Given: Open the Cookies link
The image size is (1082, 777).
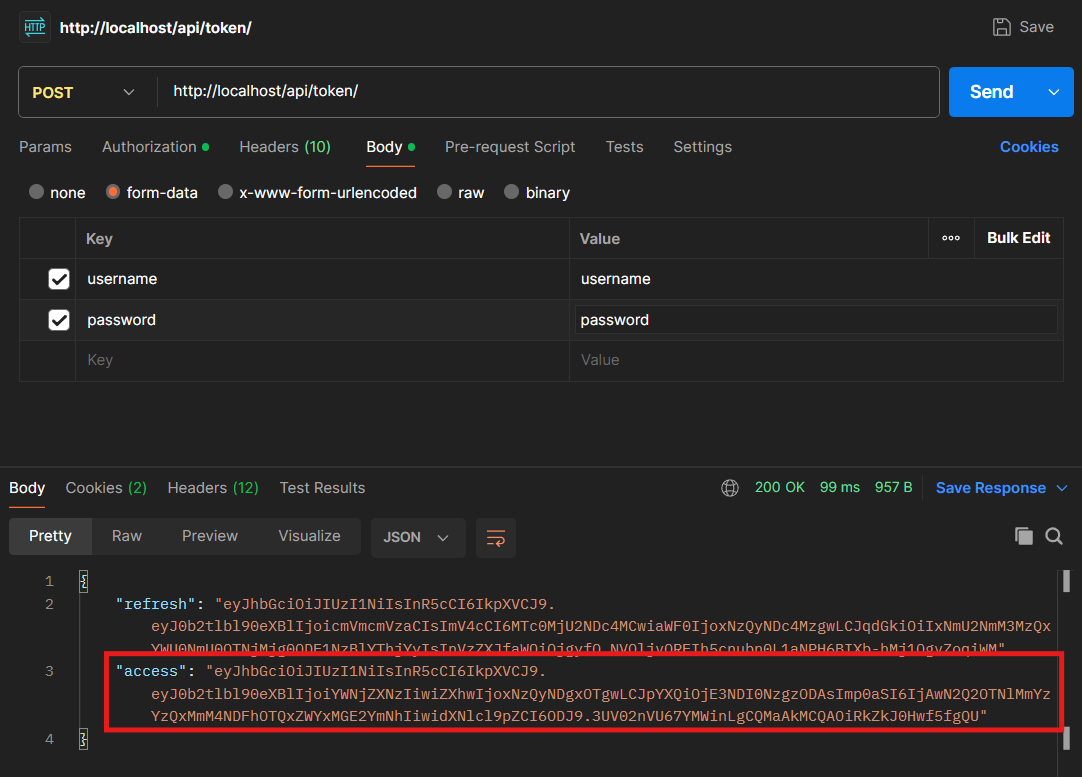Looking at the screenshot, I should [1028, 147].
